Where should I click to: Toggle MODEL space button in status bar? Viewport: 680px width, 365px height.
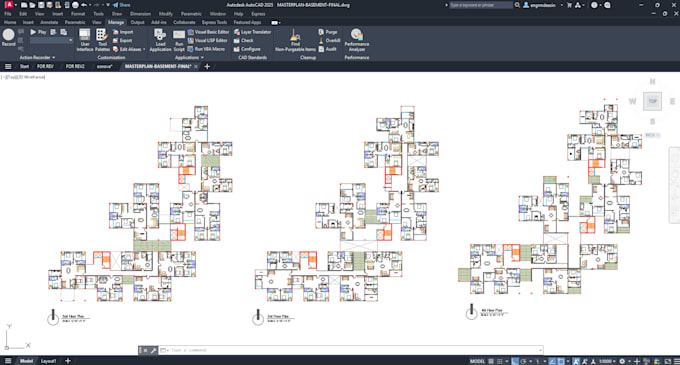(x=477, y=361)
